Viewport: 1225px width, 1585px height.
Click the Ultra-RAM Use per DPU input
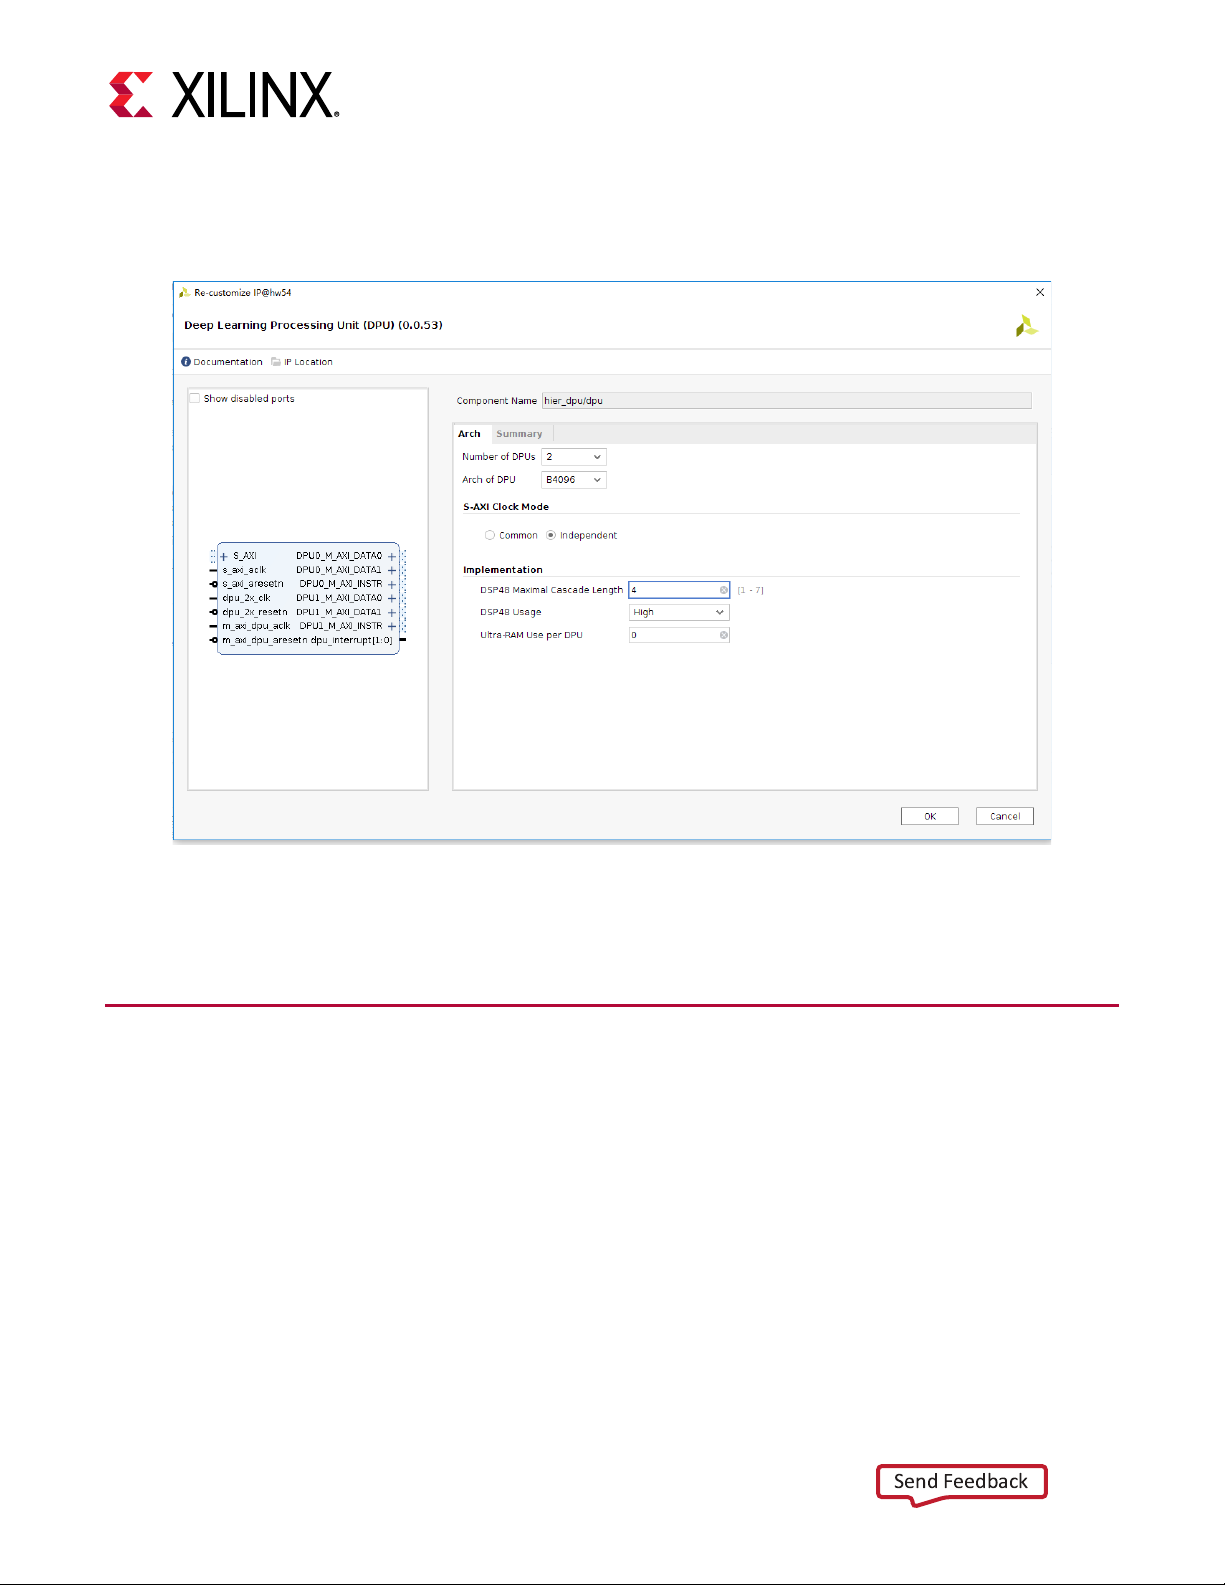pyautogui.click(x=679, y=635)
